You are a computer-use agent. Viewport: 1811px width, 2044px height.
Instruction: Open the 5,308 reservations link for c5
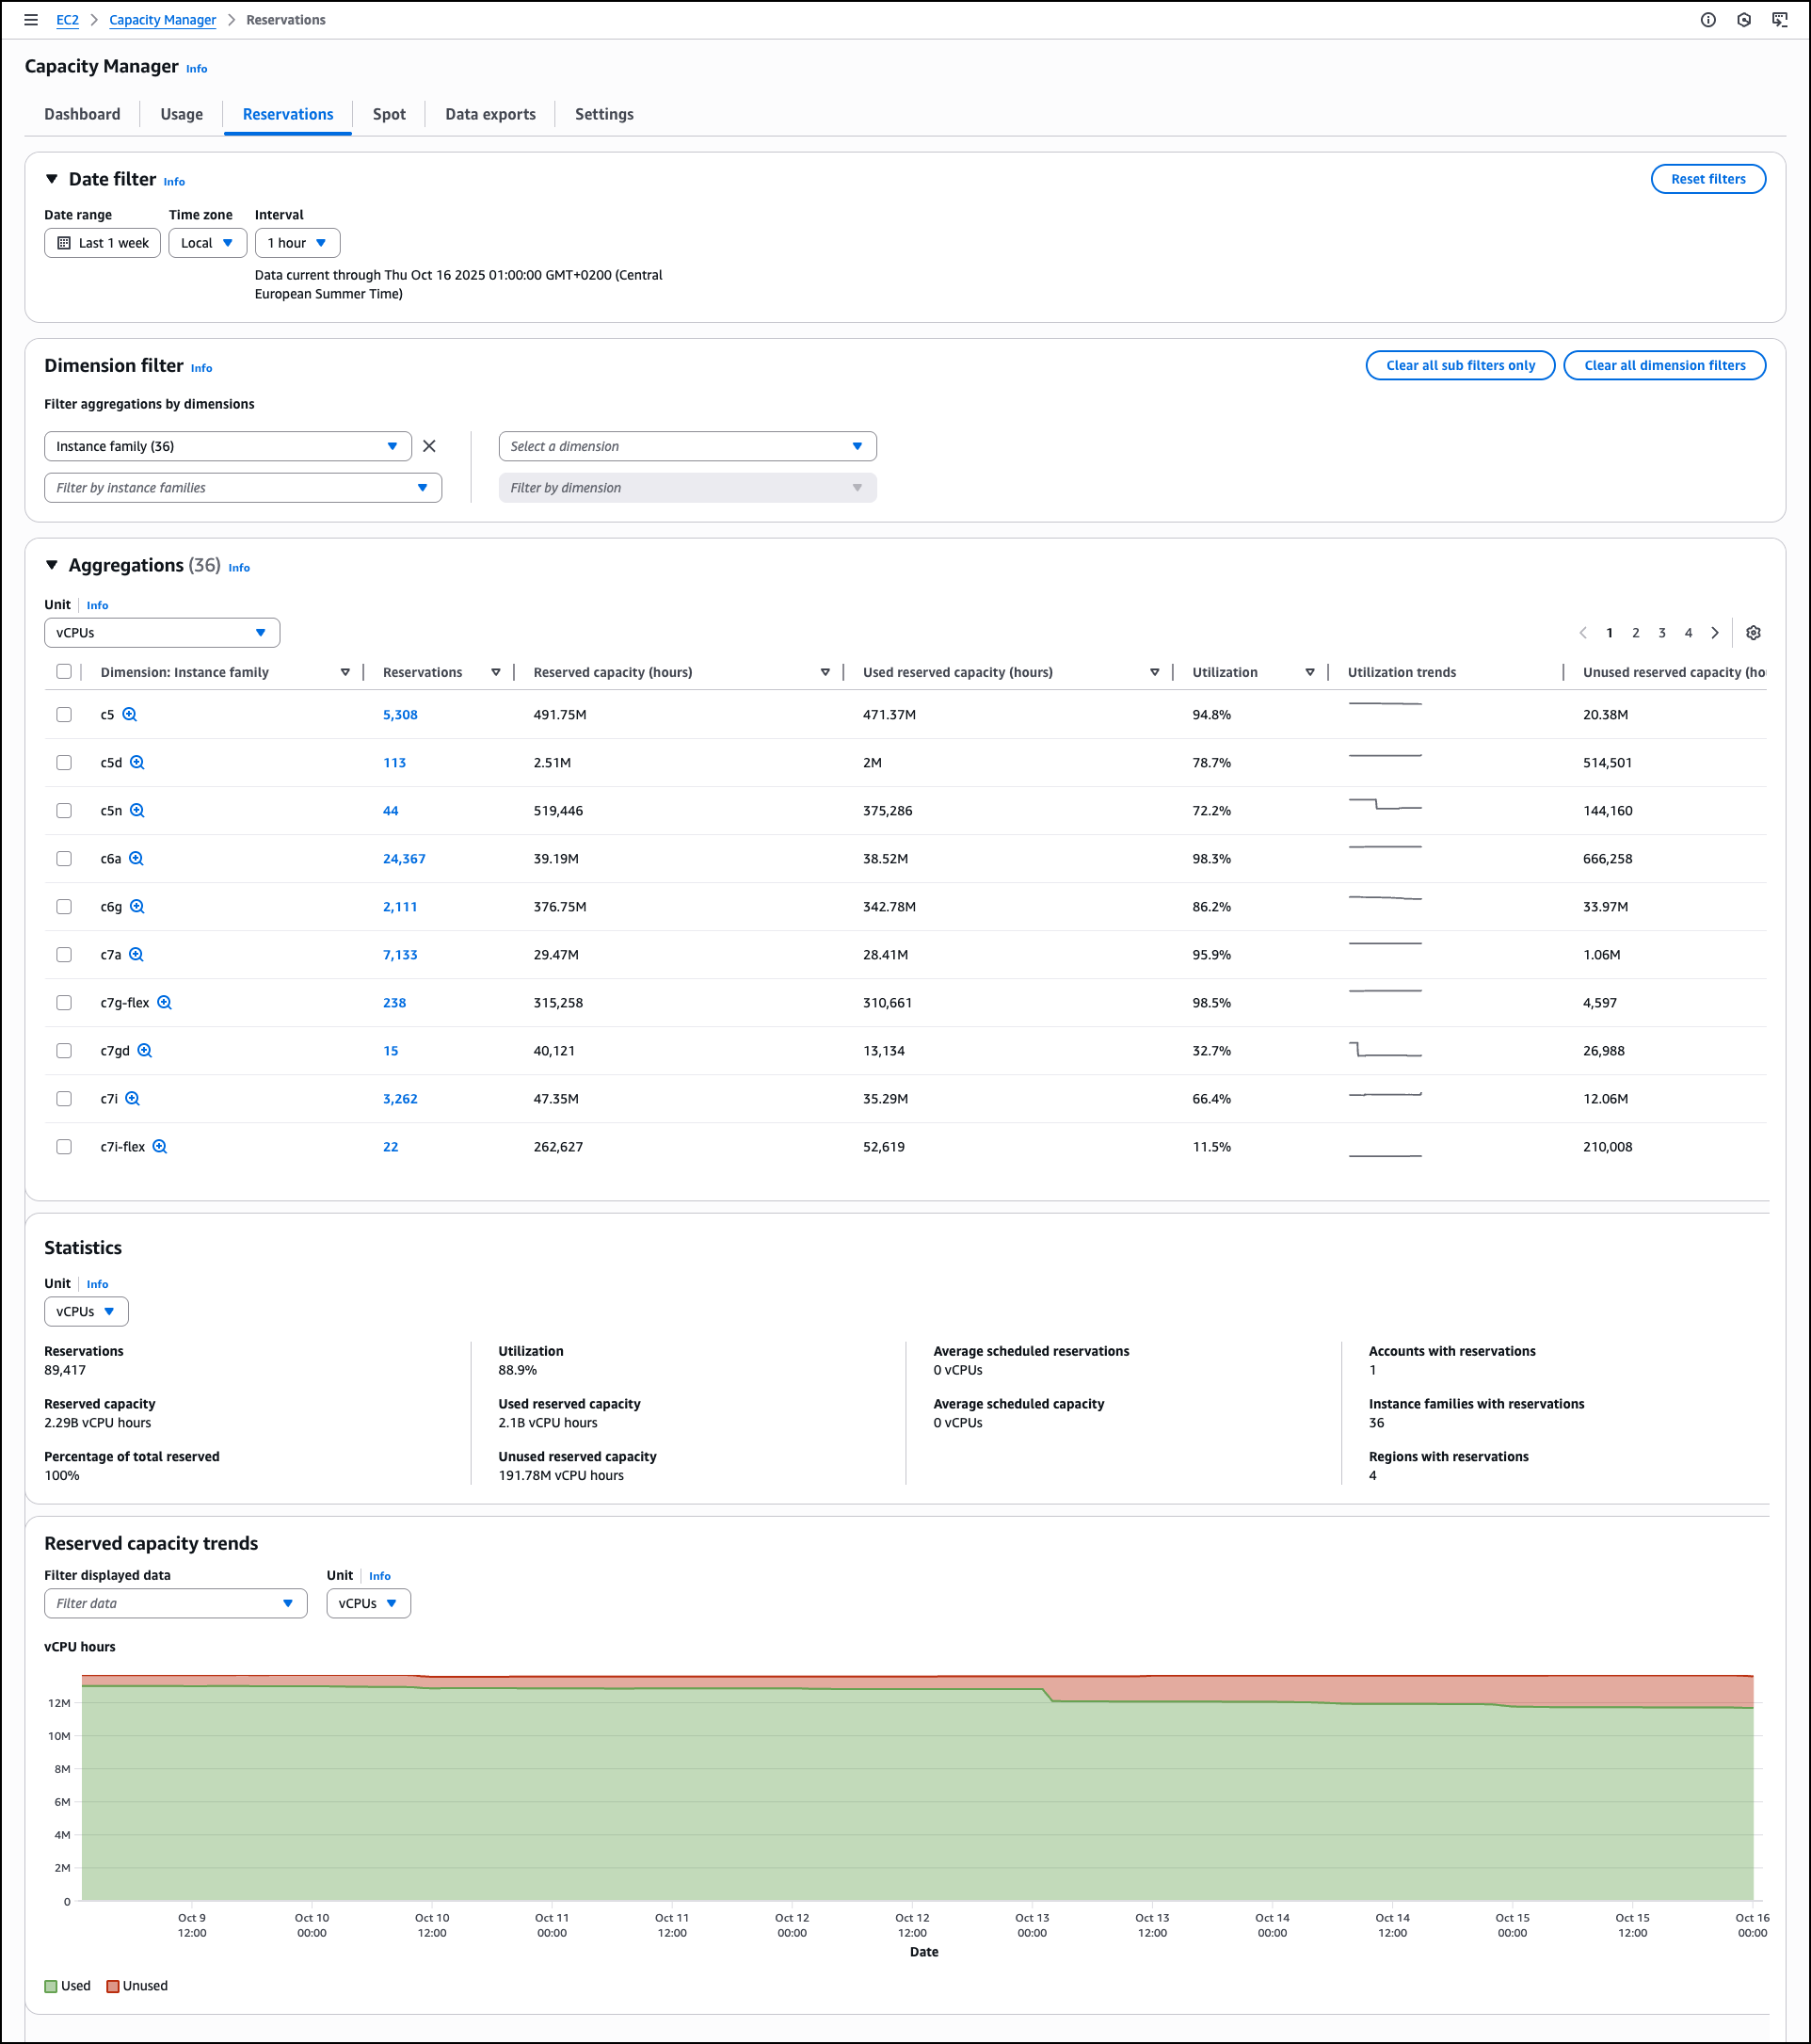(400, 714)
